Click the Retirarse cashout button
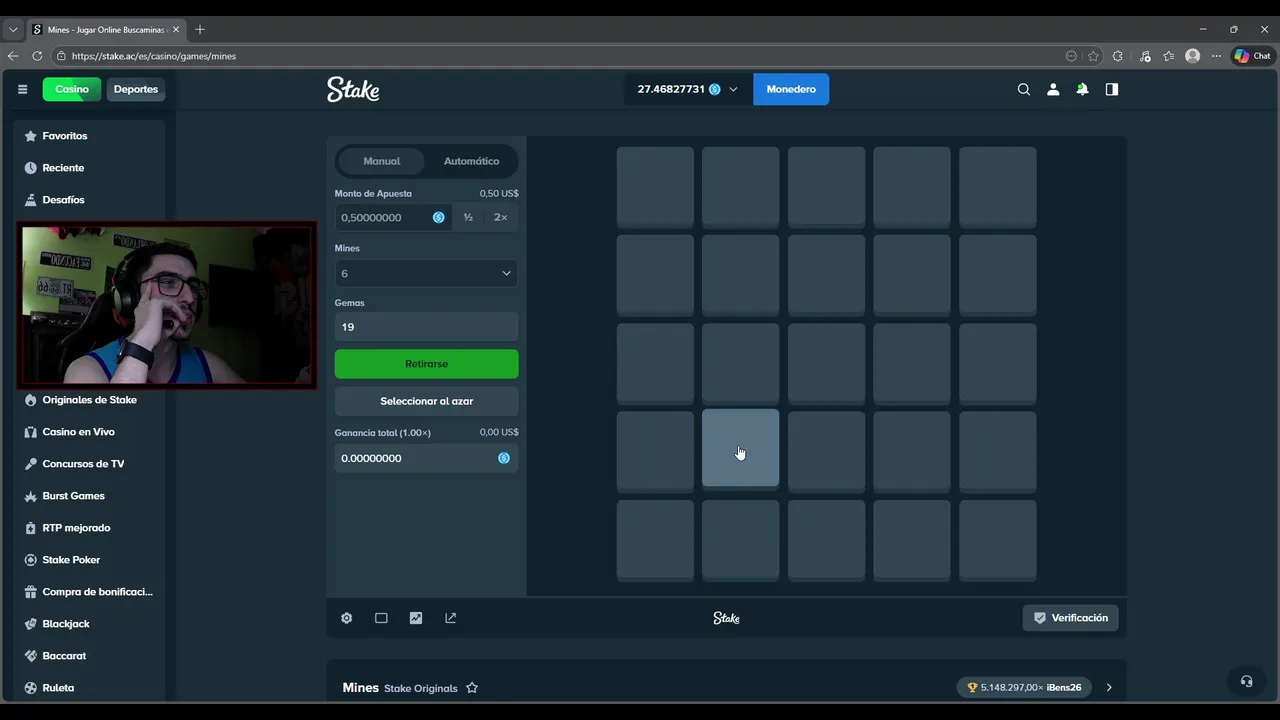The height and width of the screenshot is (720, 1280). point(426,364)
